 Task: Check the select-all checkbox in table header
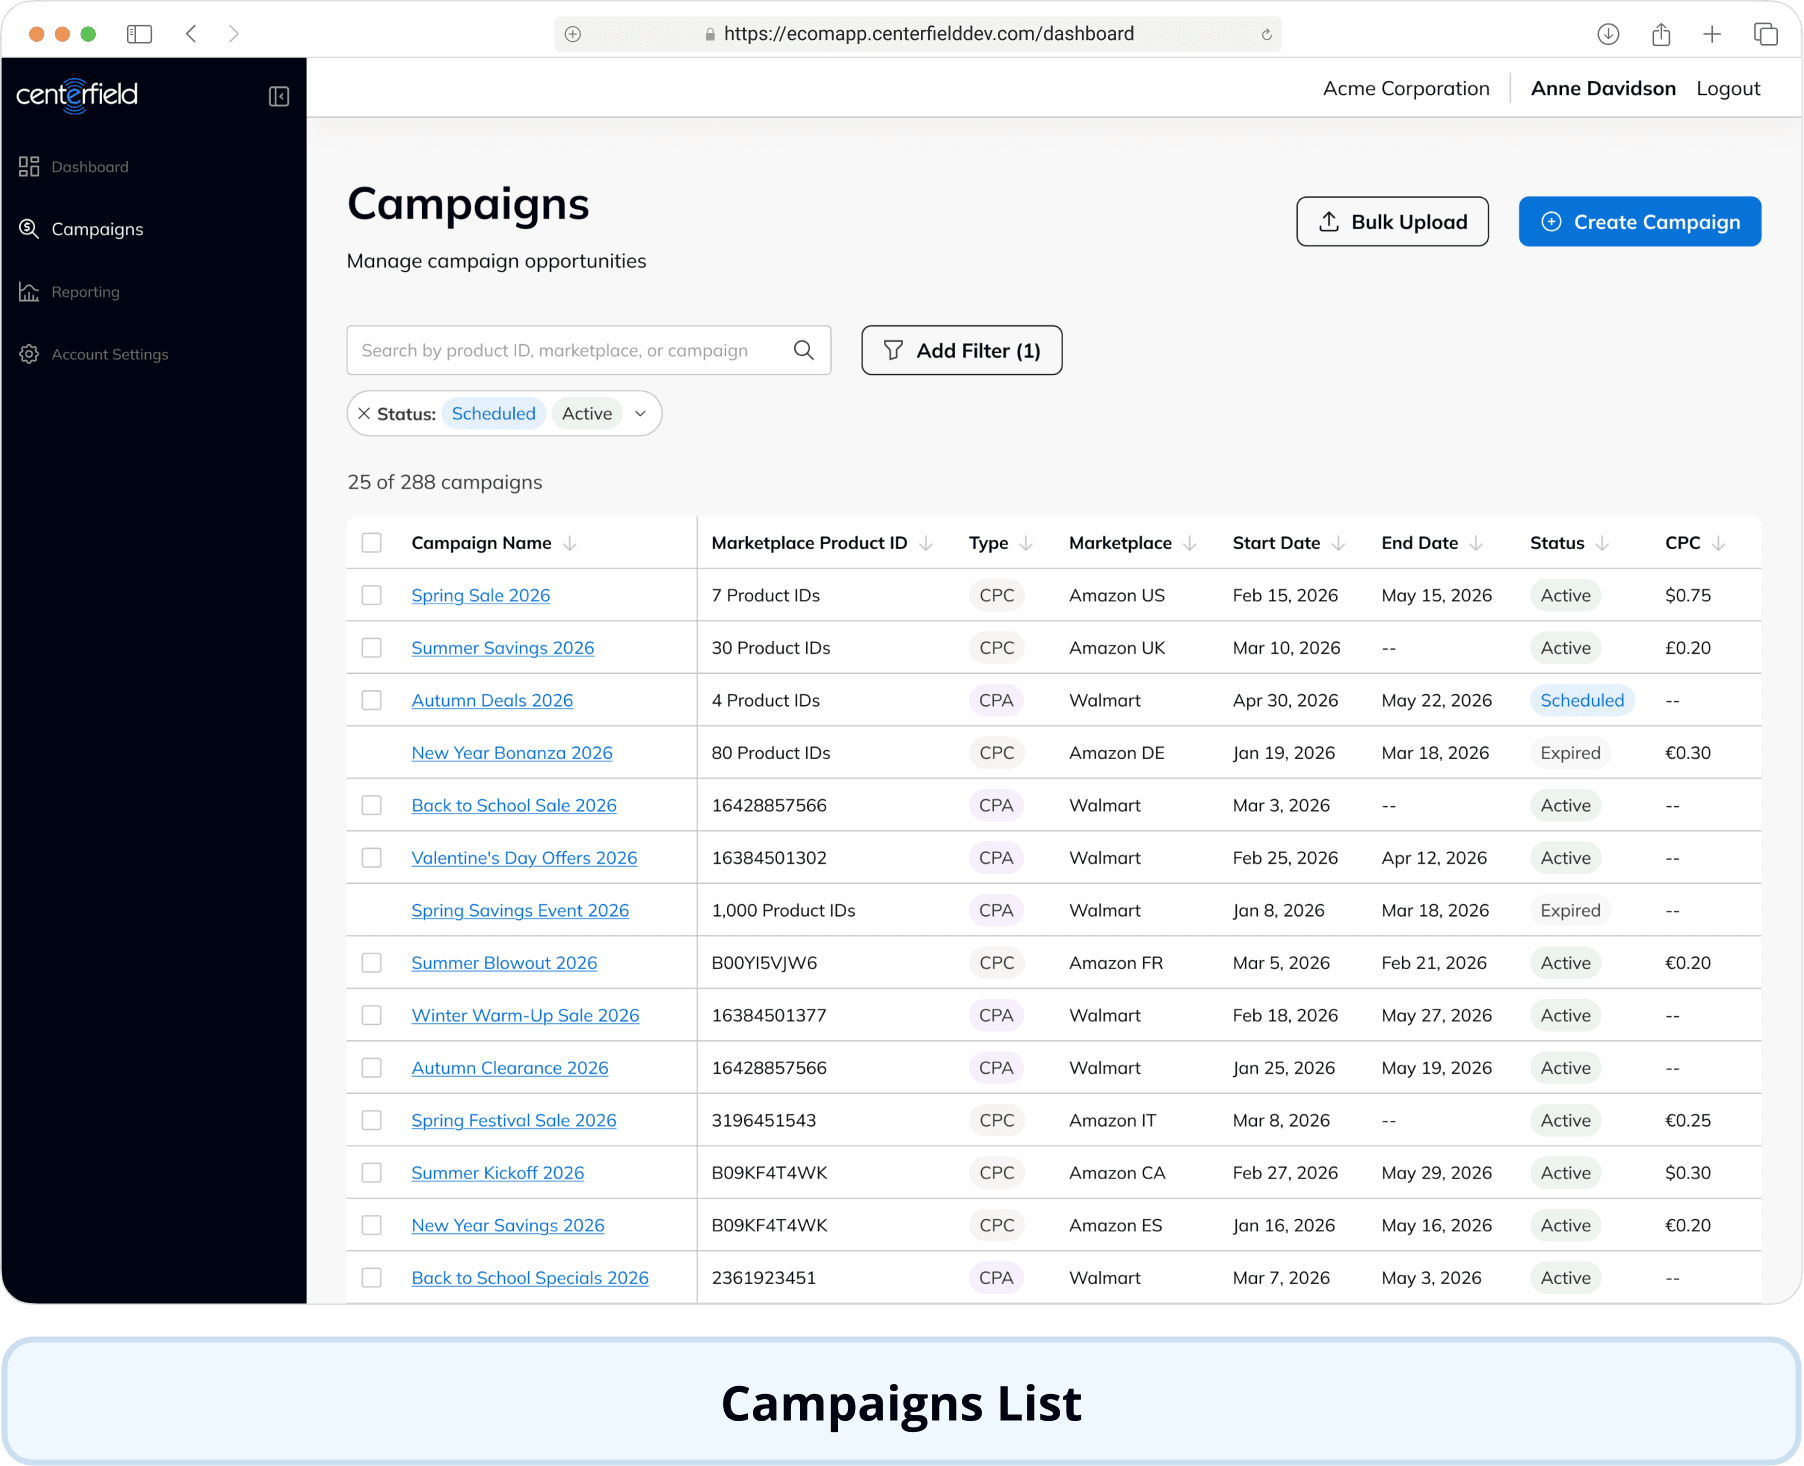372,543
